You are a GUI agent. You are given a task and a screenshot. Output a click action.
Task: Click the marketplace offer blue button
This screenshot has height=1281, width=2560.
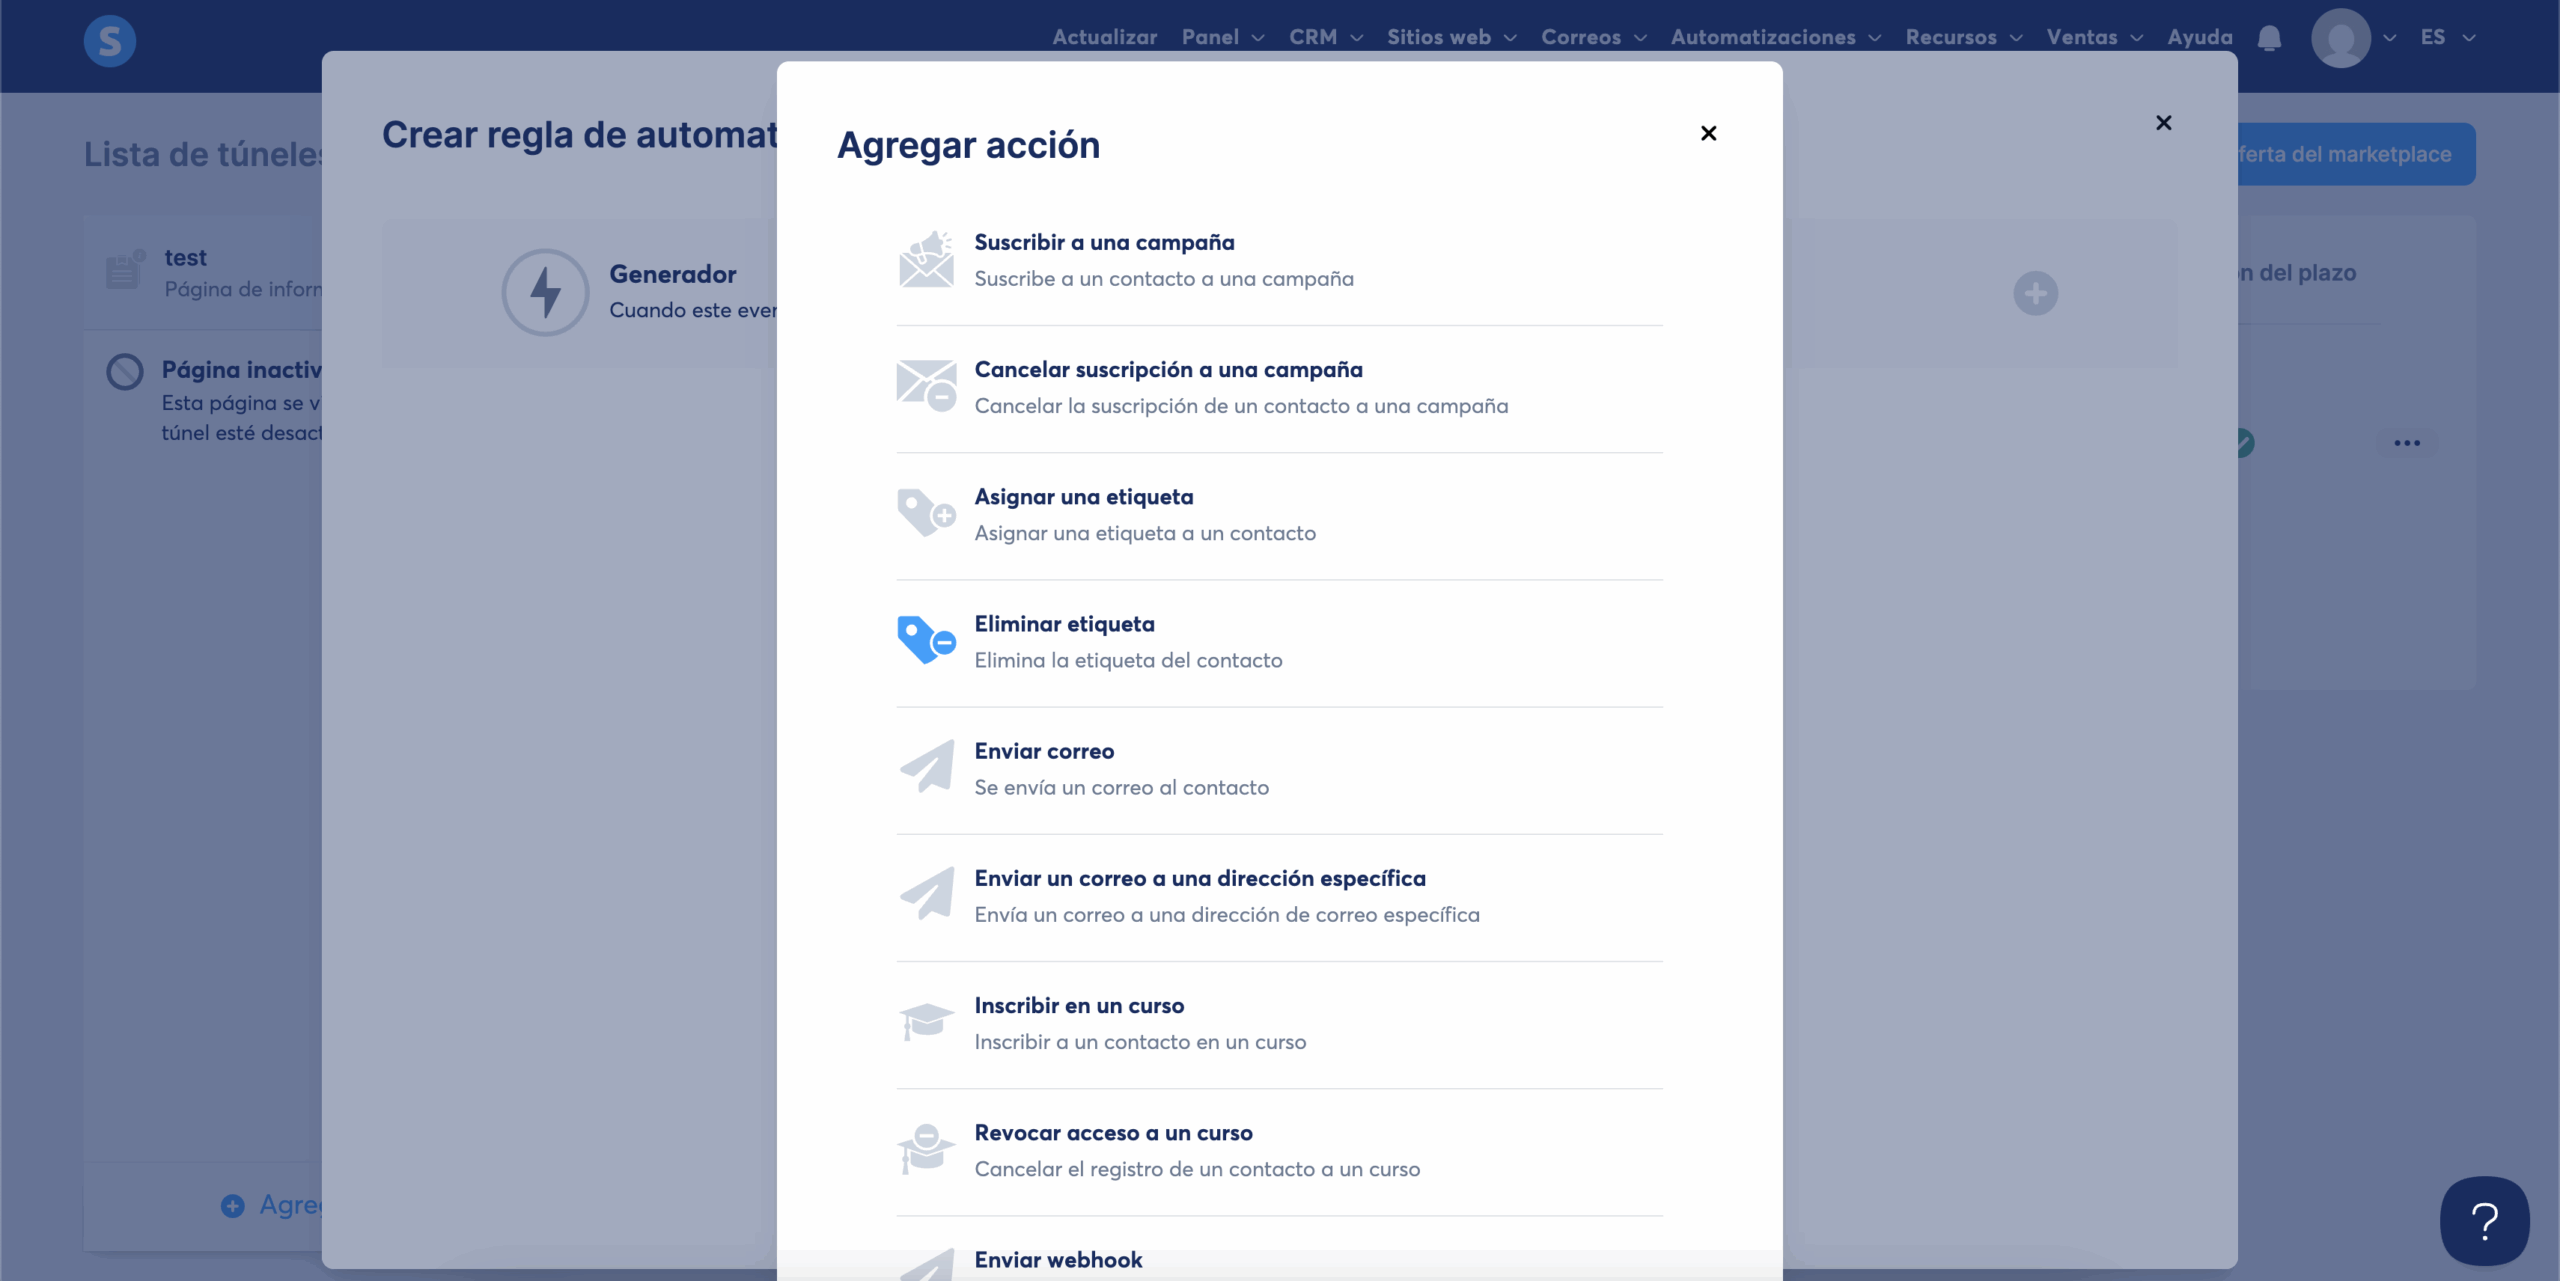click(2357, 154)
